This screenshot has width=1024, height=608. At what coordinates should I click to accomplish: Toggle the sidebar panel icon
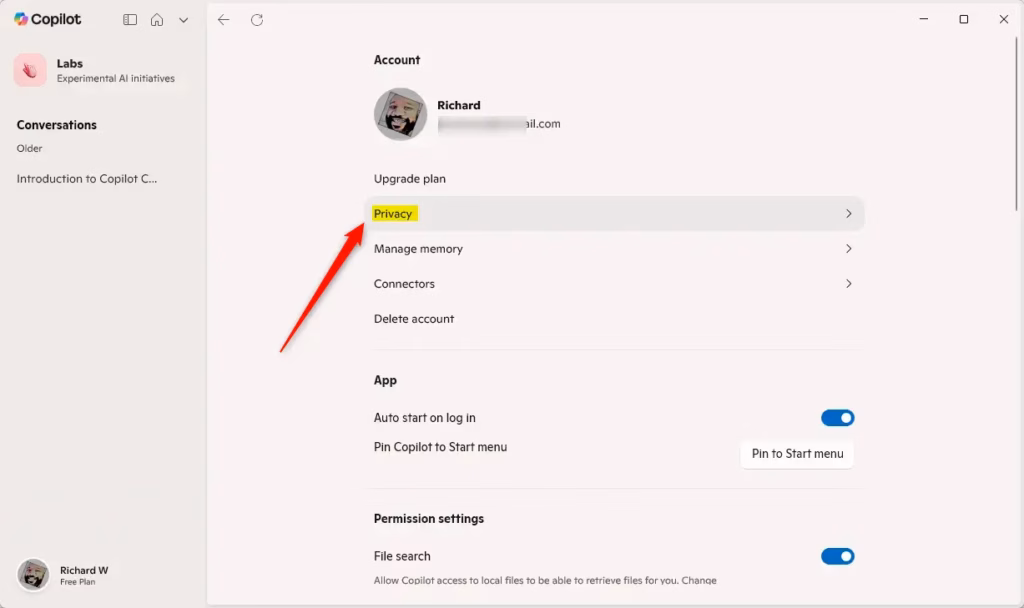tap(130, 20)
